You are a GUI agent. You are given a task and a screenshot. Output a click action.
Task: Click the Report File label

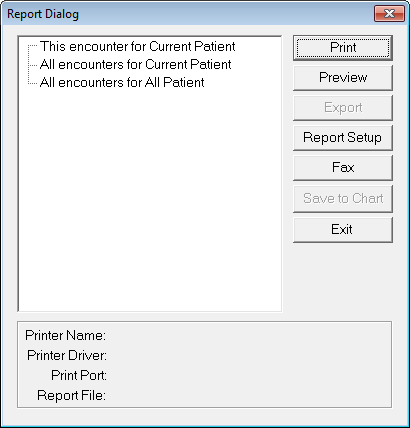pyautogui.click(x=71, y=395)
